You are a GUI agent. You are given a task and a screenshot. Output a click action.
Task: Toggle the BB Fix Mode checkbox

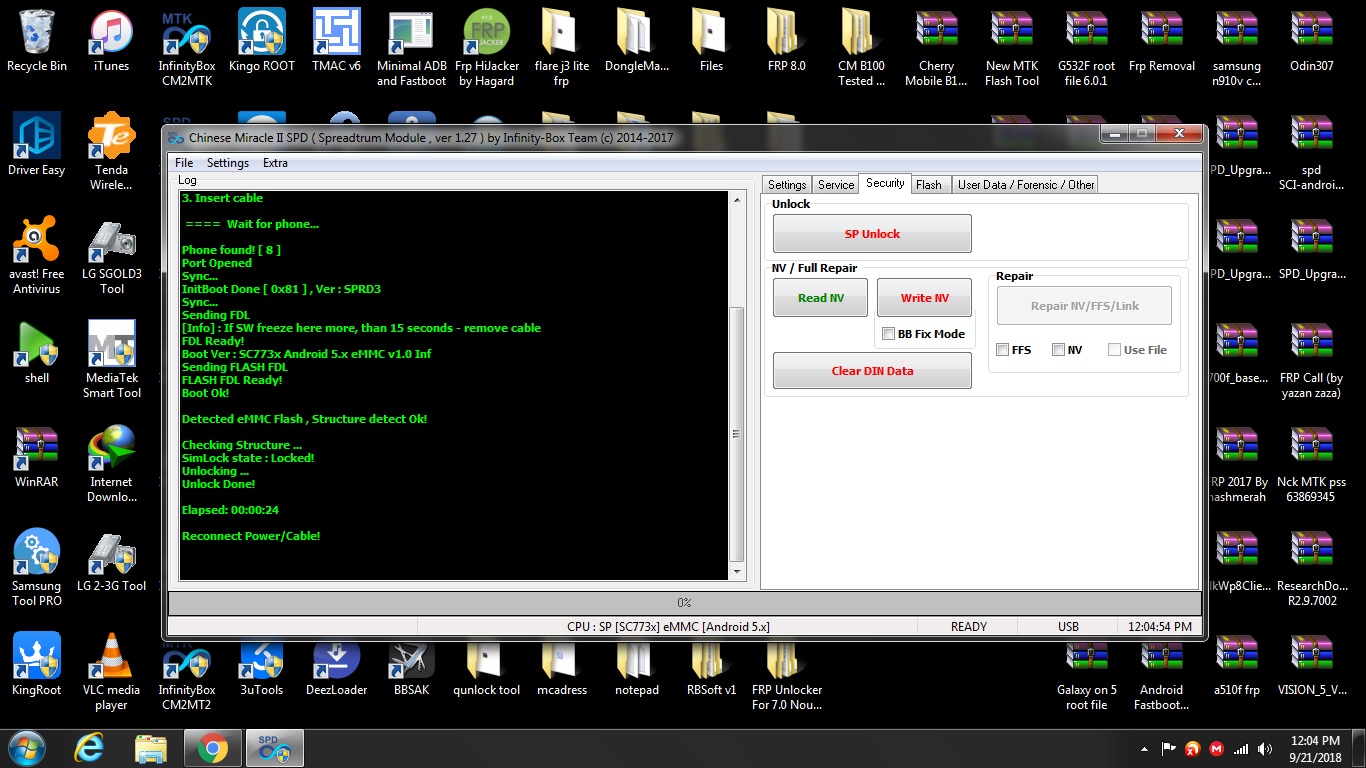[889, 334]
